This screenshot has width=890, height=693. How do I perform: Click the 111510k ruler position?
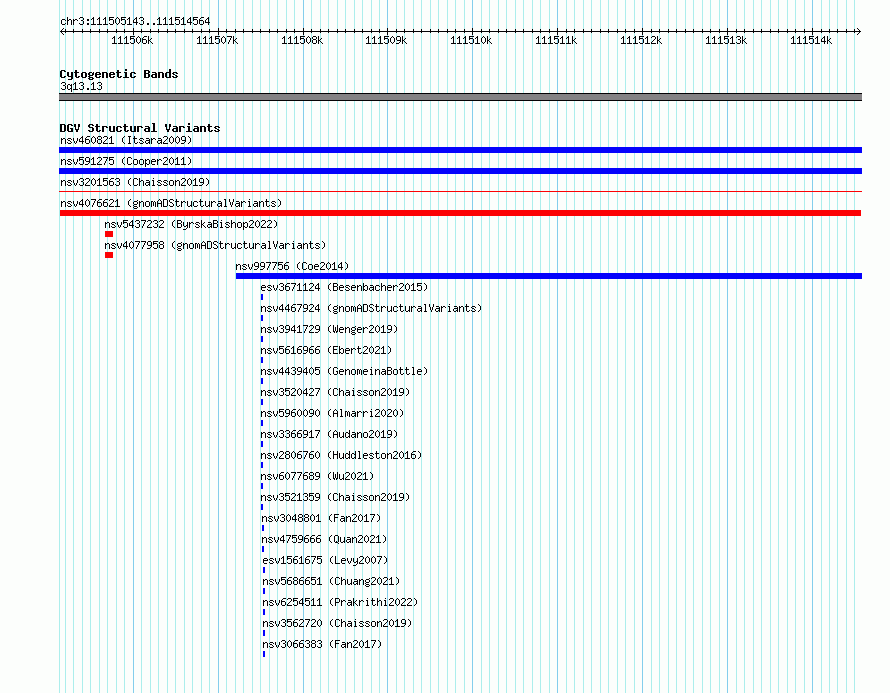(472, 40)
